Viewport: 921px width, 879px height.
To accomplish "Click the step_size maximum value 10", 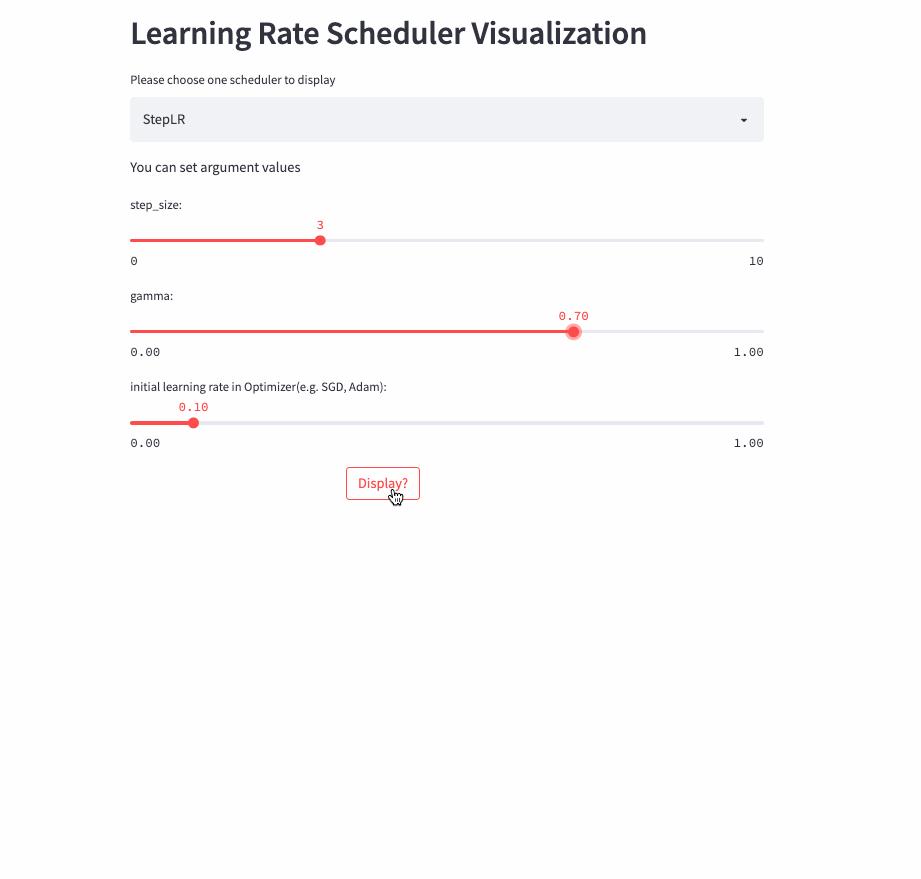I will (755, 261).
